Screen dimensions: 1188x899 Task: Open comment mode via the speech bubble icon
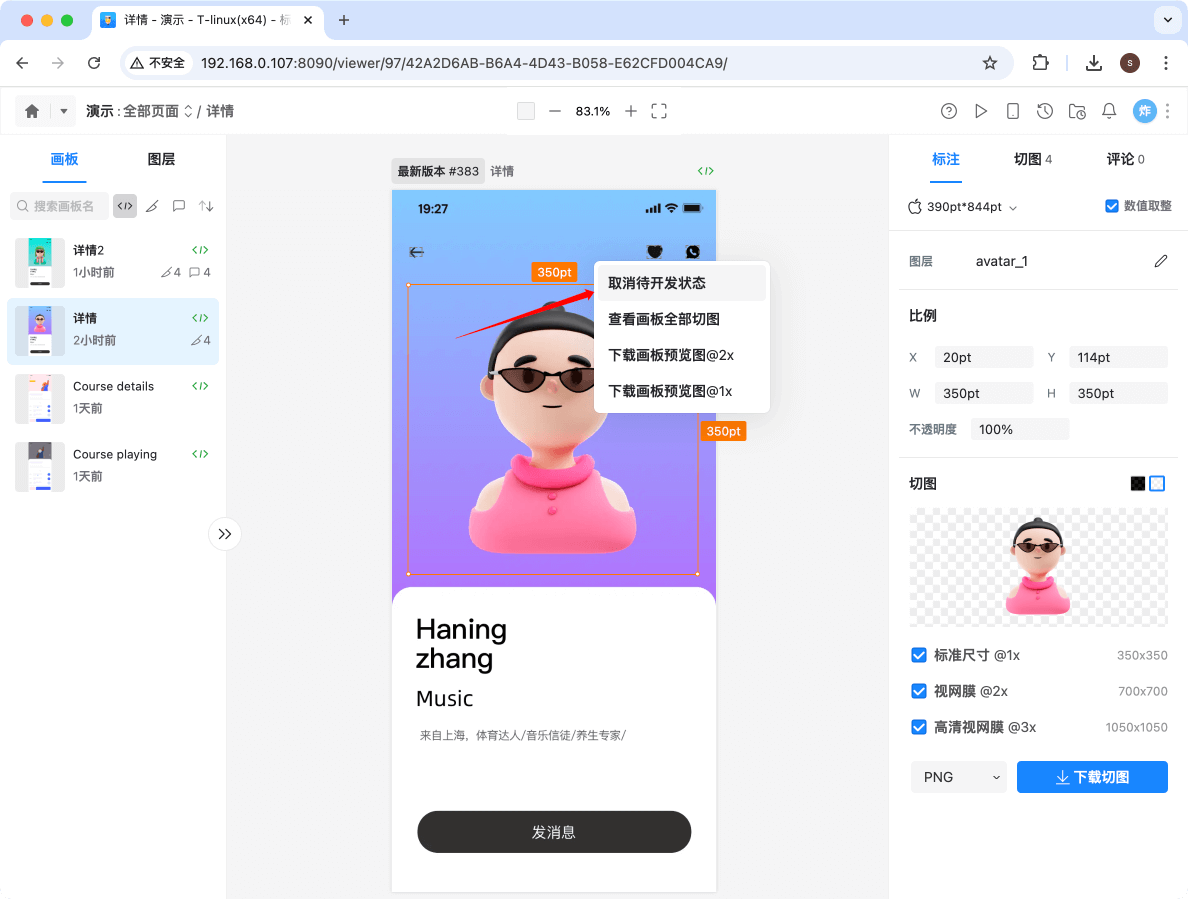[x=178, y=205]
